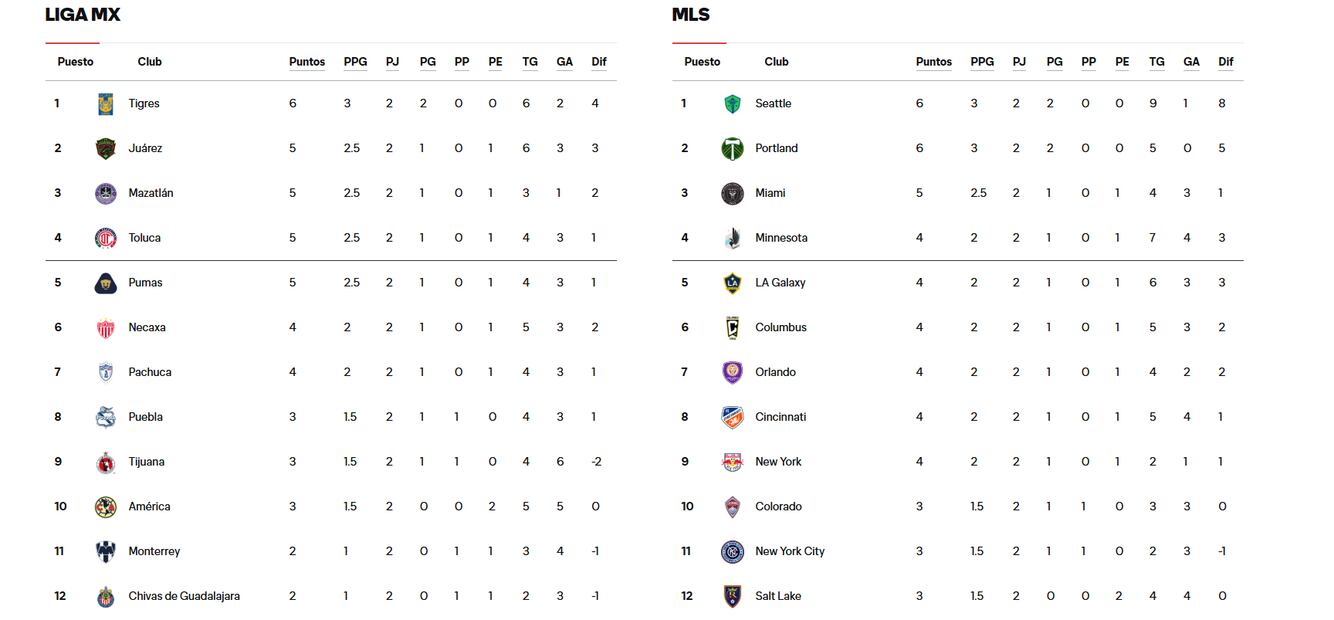Sort MLS table by GA header
1334x620 pixels.
pos(1191,62)
